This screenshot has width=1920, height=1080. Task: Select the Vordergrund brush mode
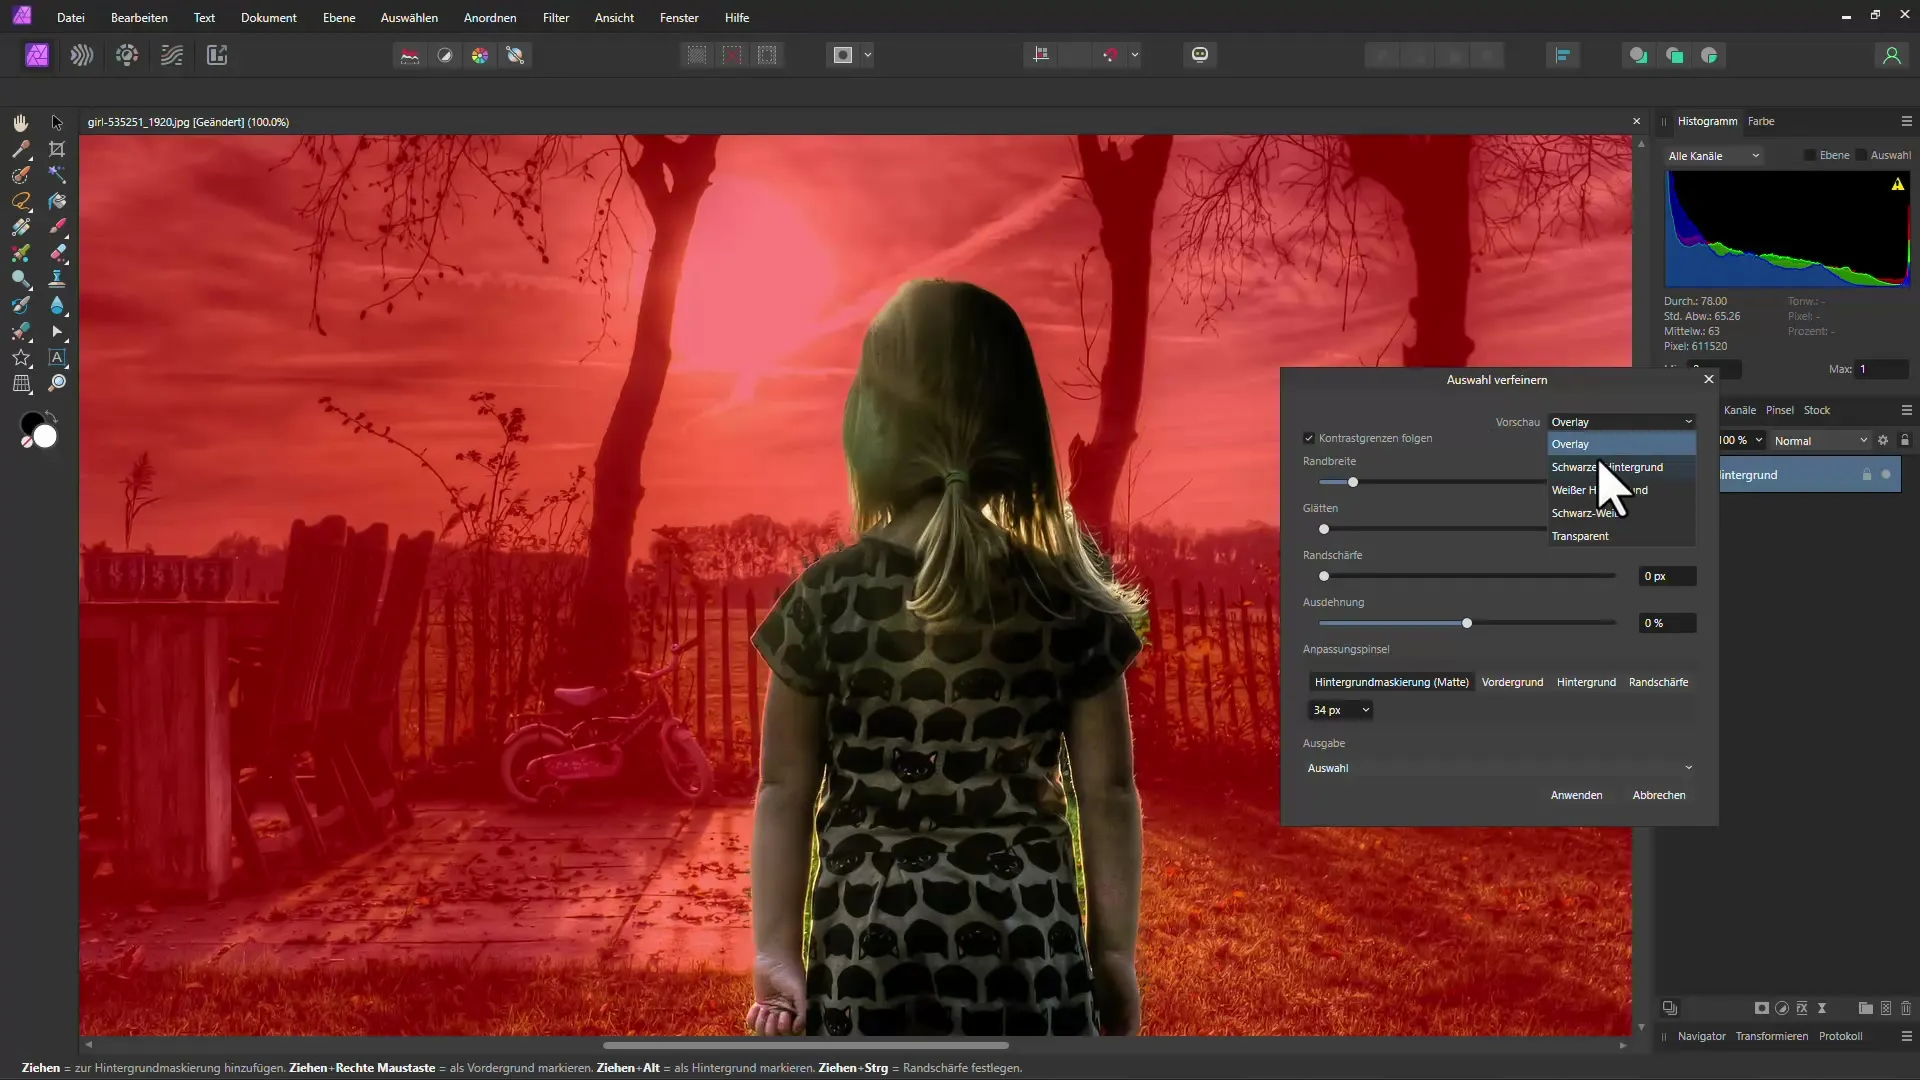coord(1512,682)
